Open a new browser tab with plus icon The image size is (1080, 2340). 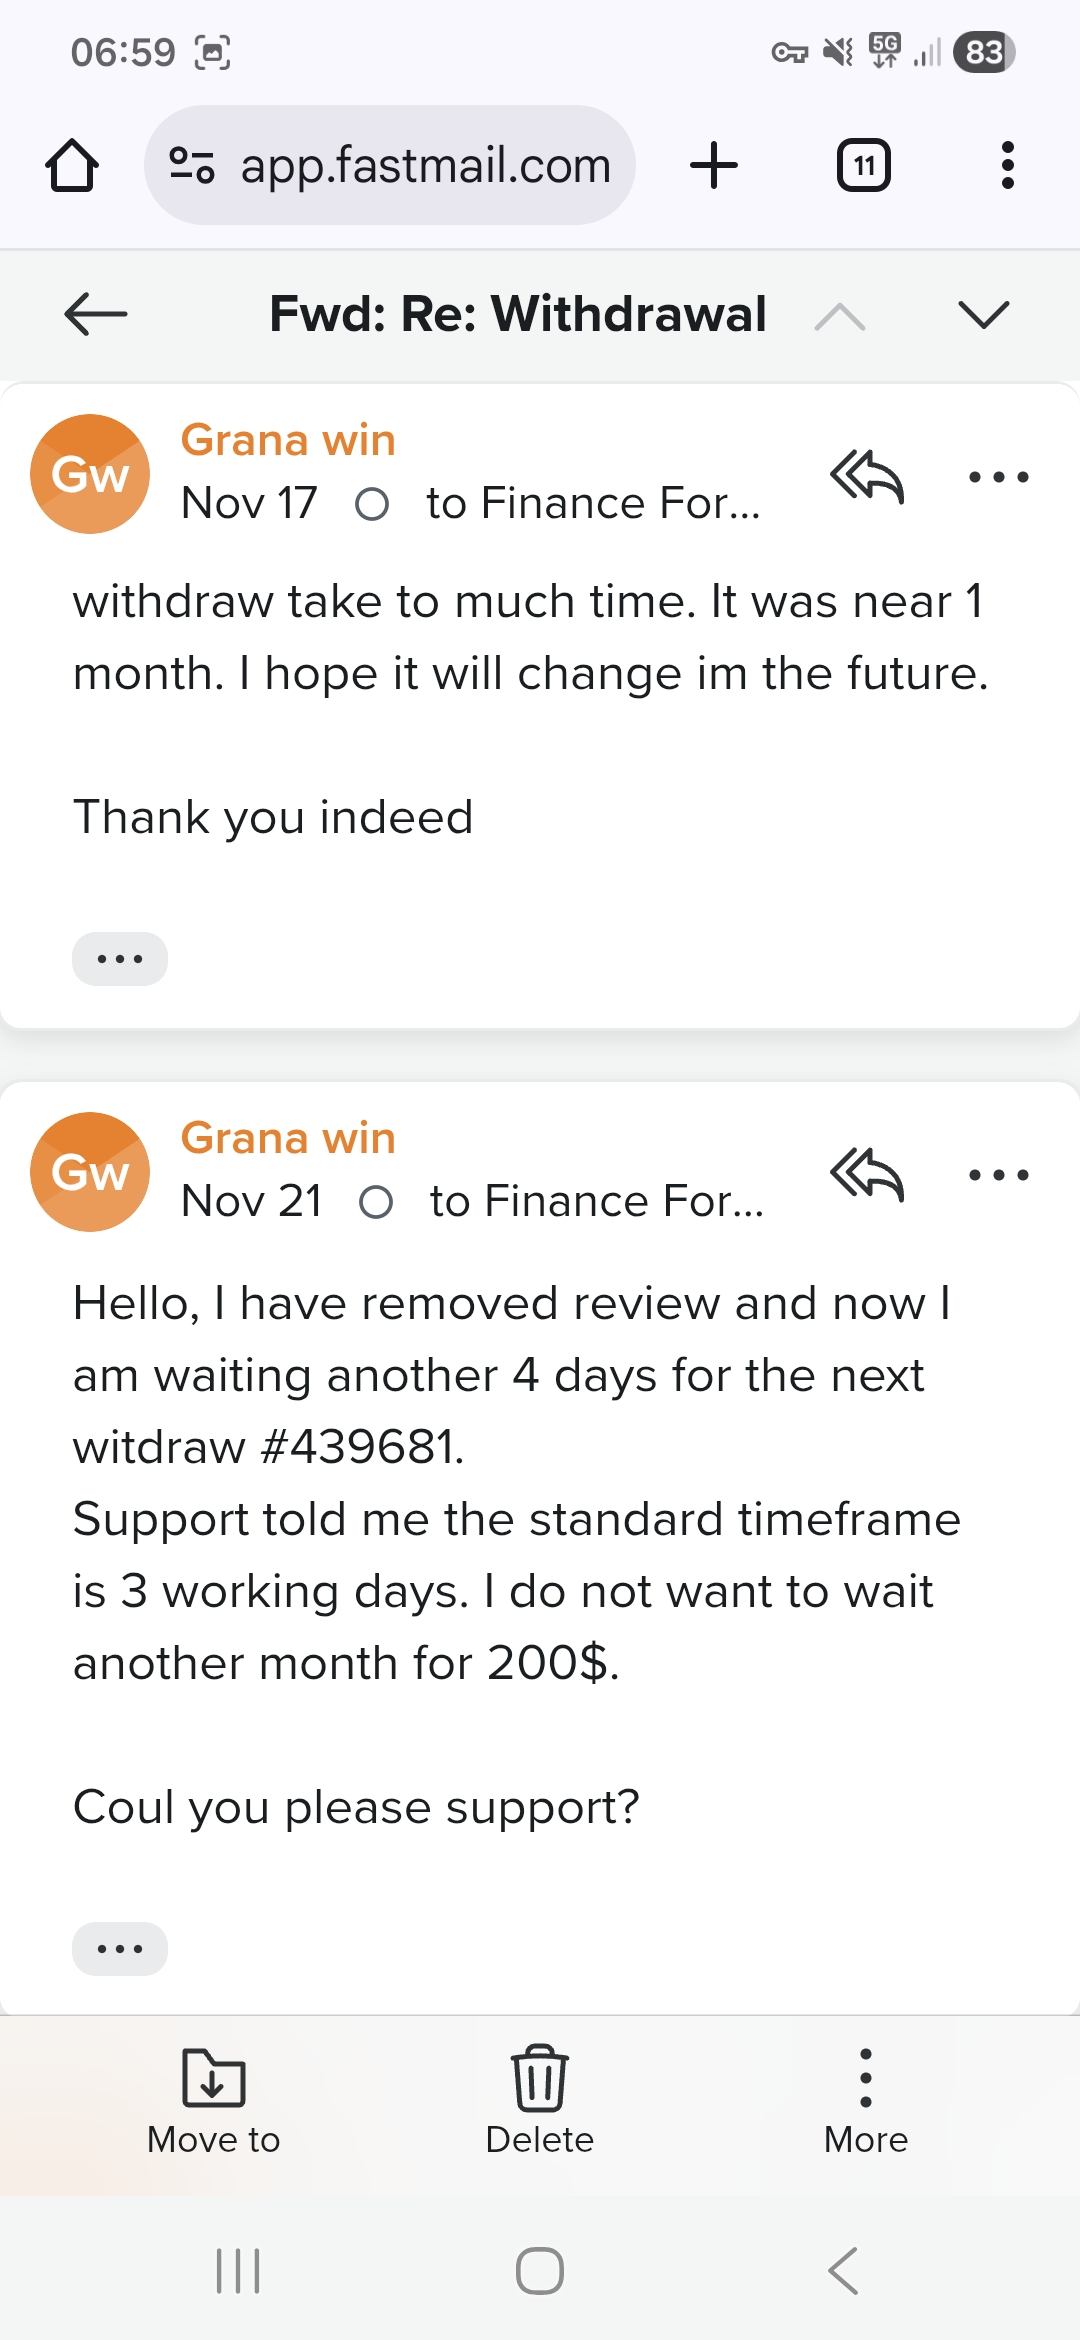pos(714,165)
